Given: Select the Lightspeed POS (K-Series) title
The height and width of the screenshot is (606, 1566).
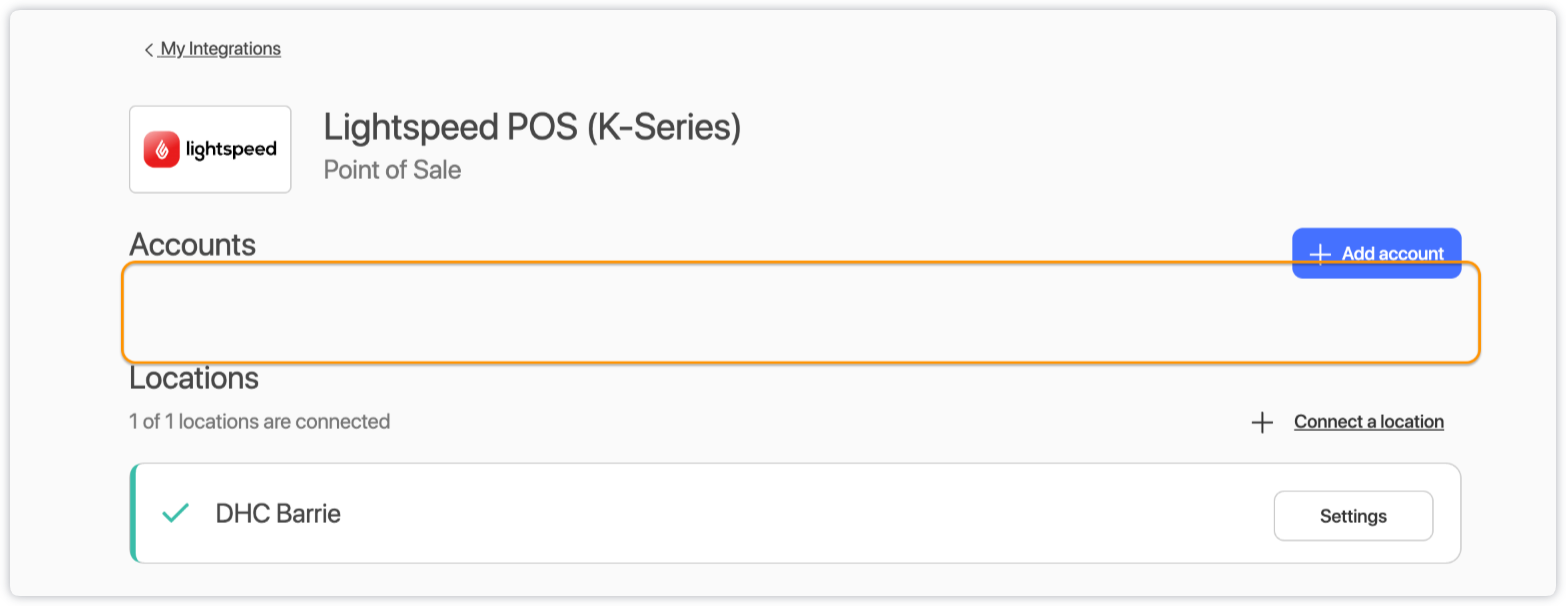Looking at the screenshot, I should tap(532, 128).
